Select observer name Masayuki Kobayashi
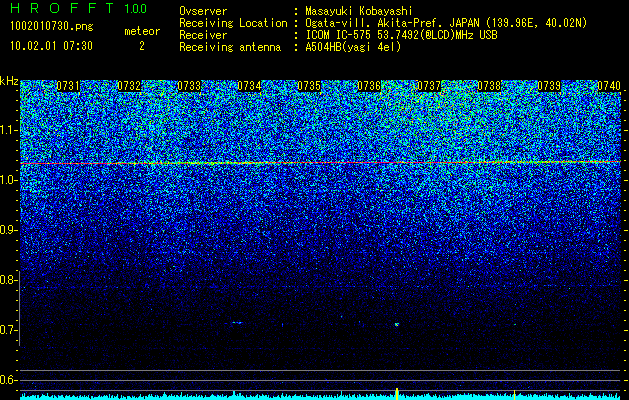629x400 pixels. (x=359, y=11)
